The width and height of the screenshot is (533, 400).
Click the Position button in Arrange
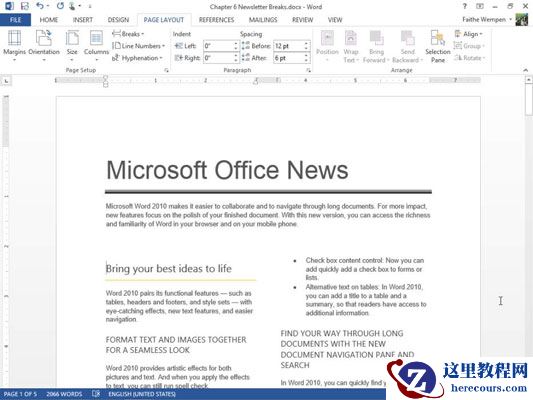point(327,46)
